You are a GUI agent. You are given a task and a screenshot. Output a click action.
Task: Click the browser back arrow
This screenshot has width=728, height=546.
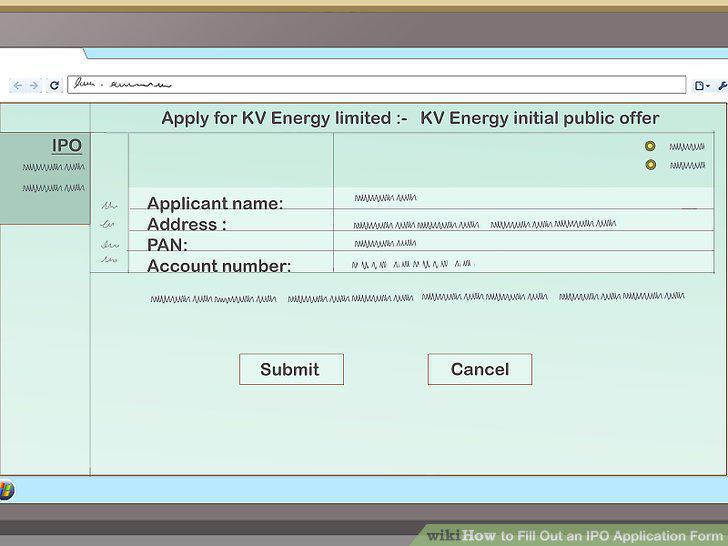point(18,85)
